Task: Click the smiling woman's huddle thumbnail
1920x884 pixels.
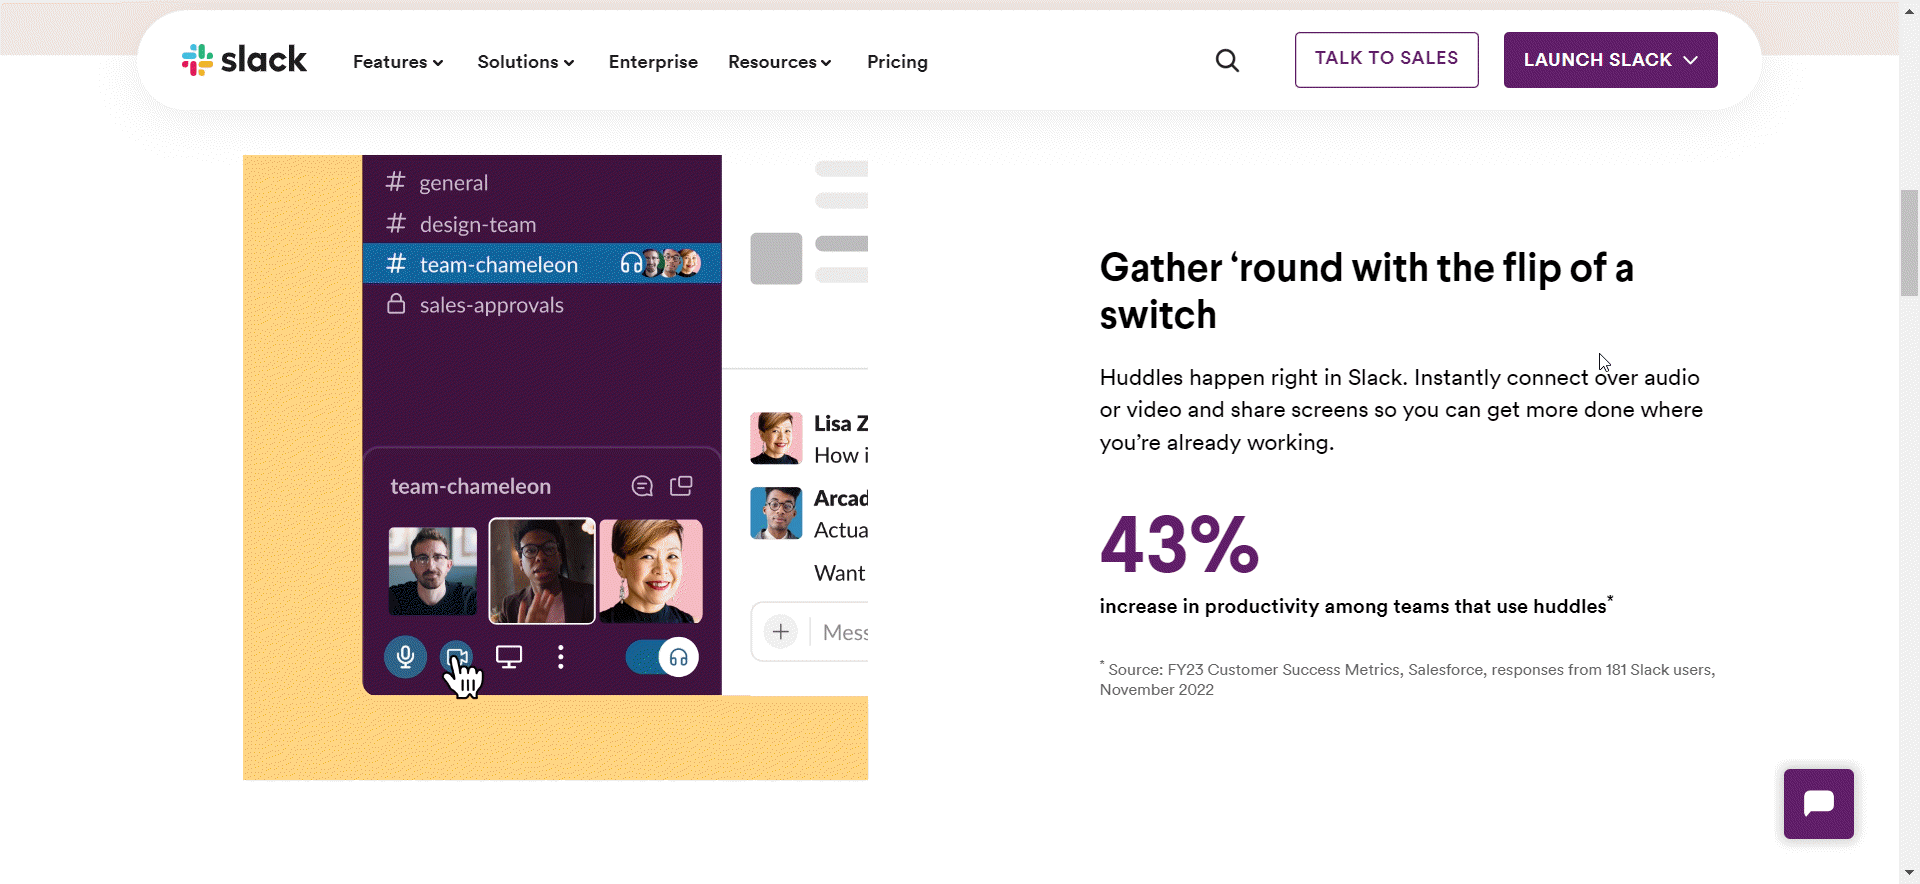Action: [x=651, y=571]
